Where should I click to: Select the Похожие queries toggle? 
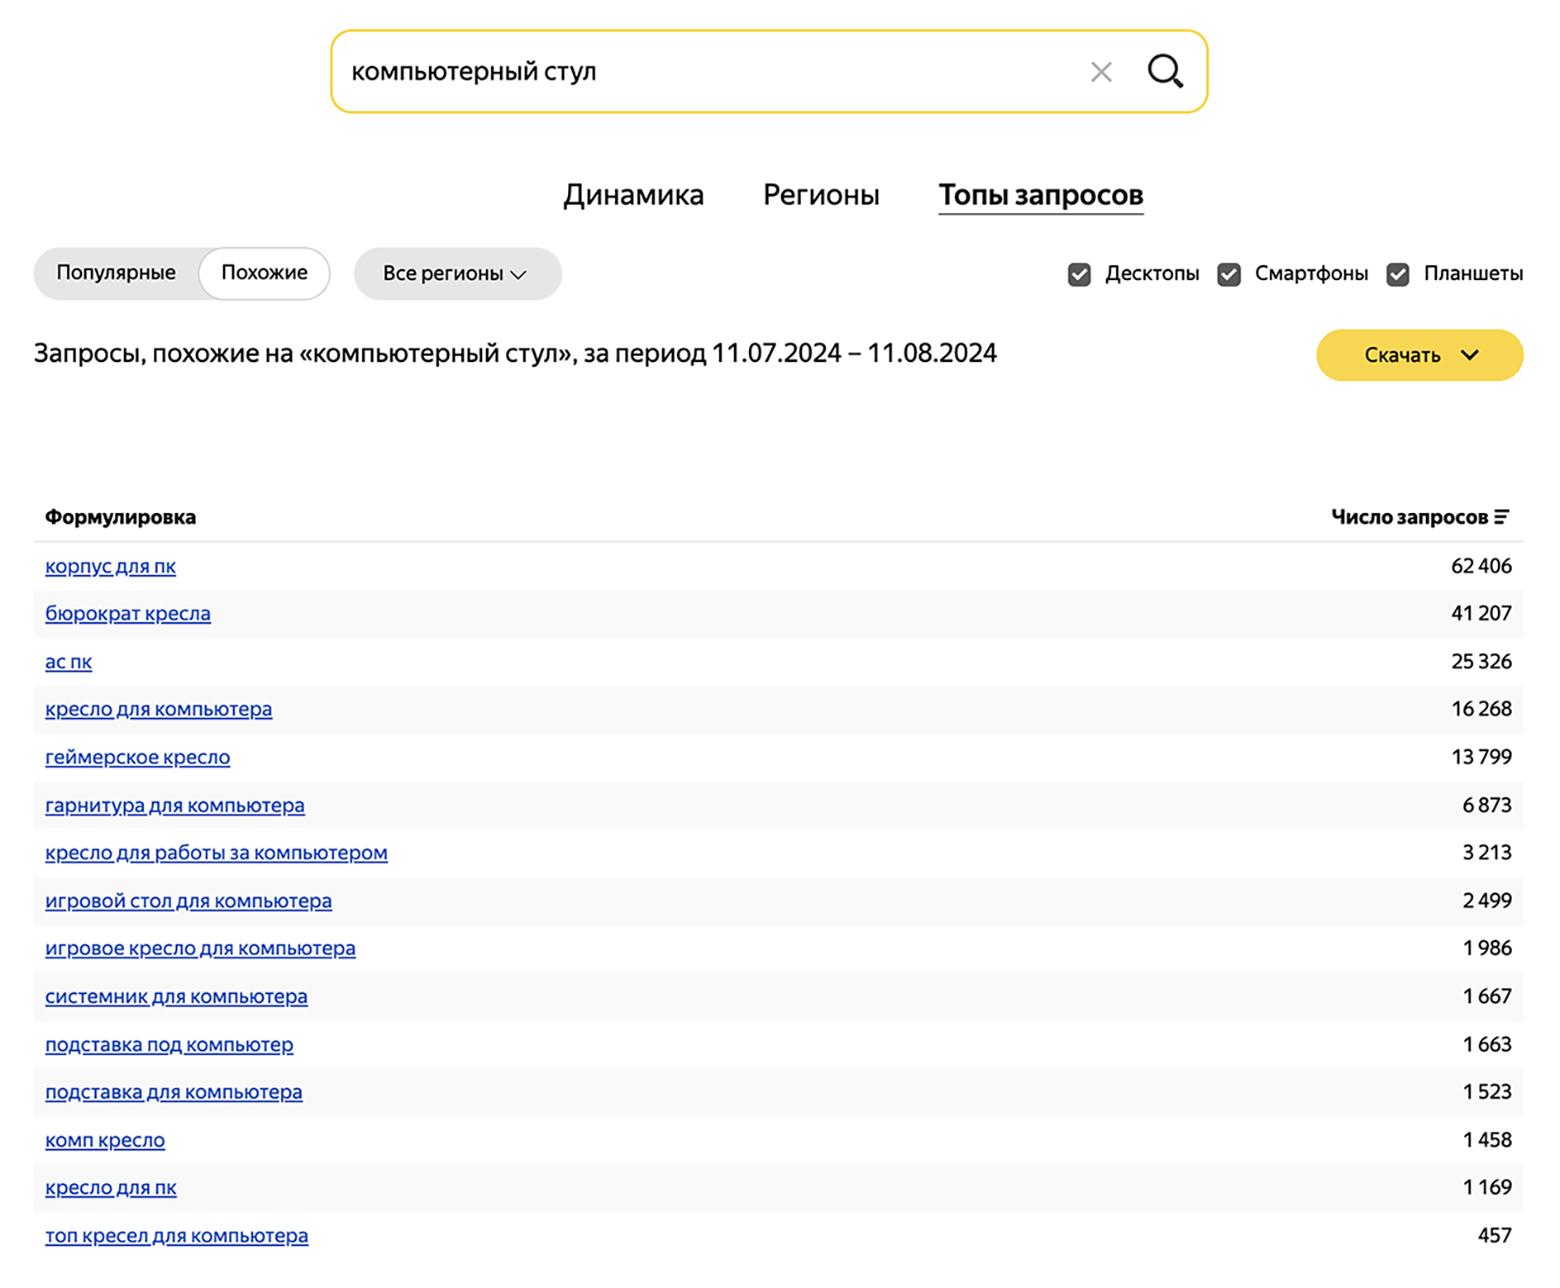[264, 273]
